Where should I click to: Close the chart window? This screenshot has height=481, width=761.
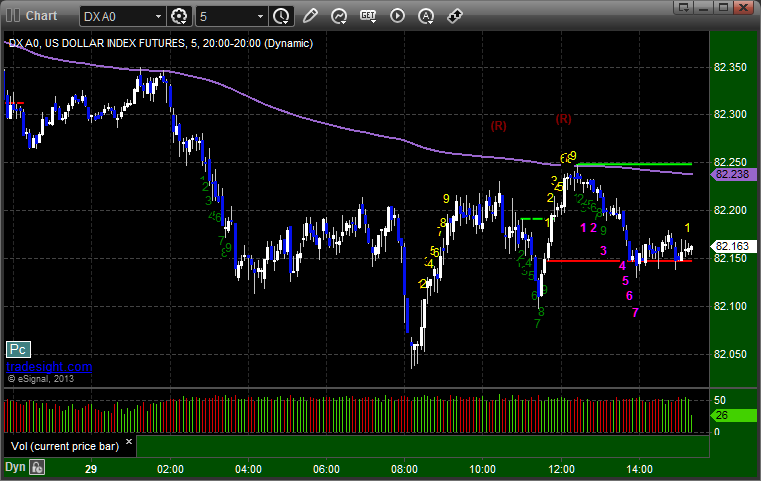pos(744,7)
